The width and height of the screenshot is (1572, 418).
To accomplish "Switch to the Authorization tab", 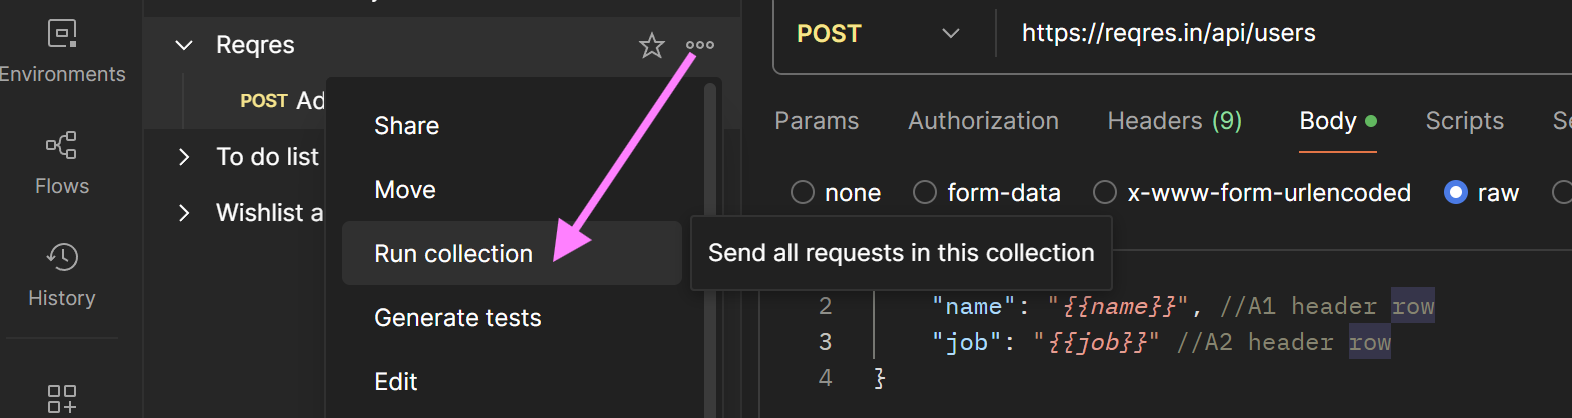I will click(983, 121).
